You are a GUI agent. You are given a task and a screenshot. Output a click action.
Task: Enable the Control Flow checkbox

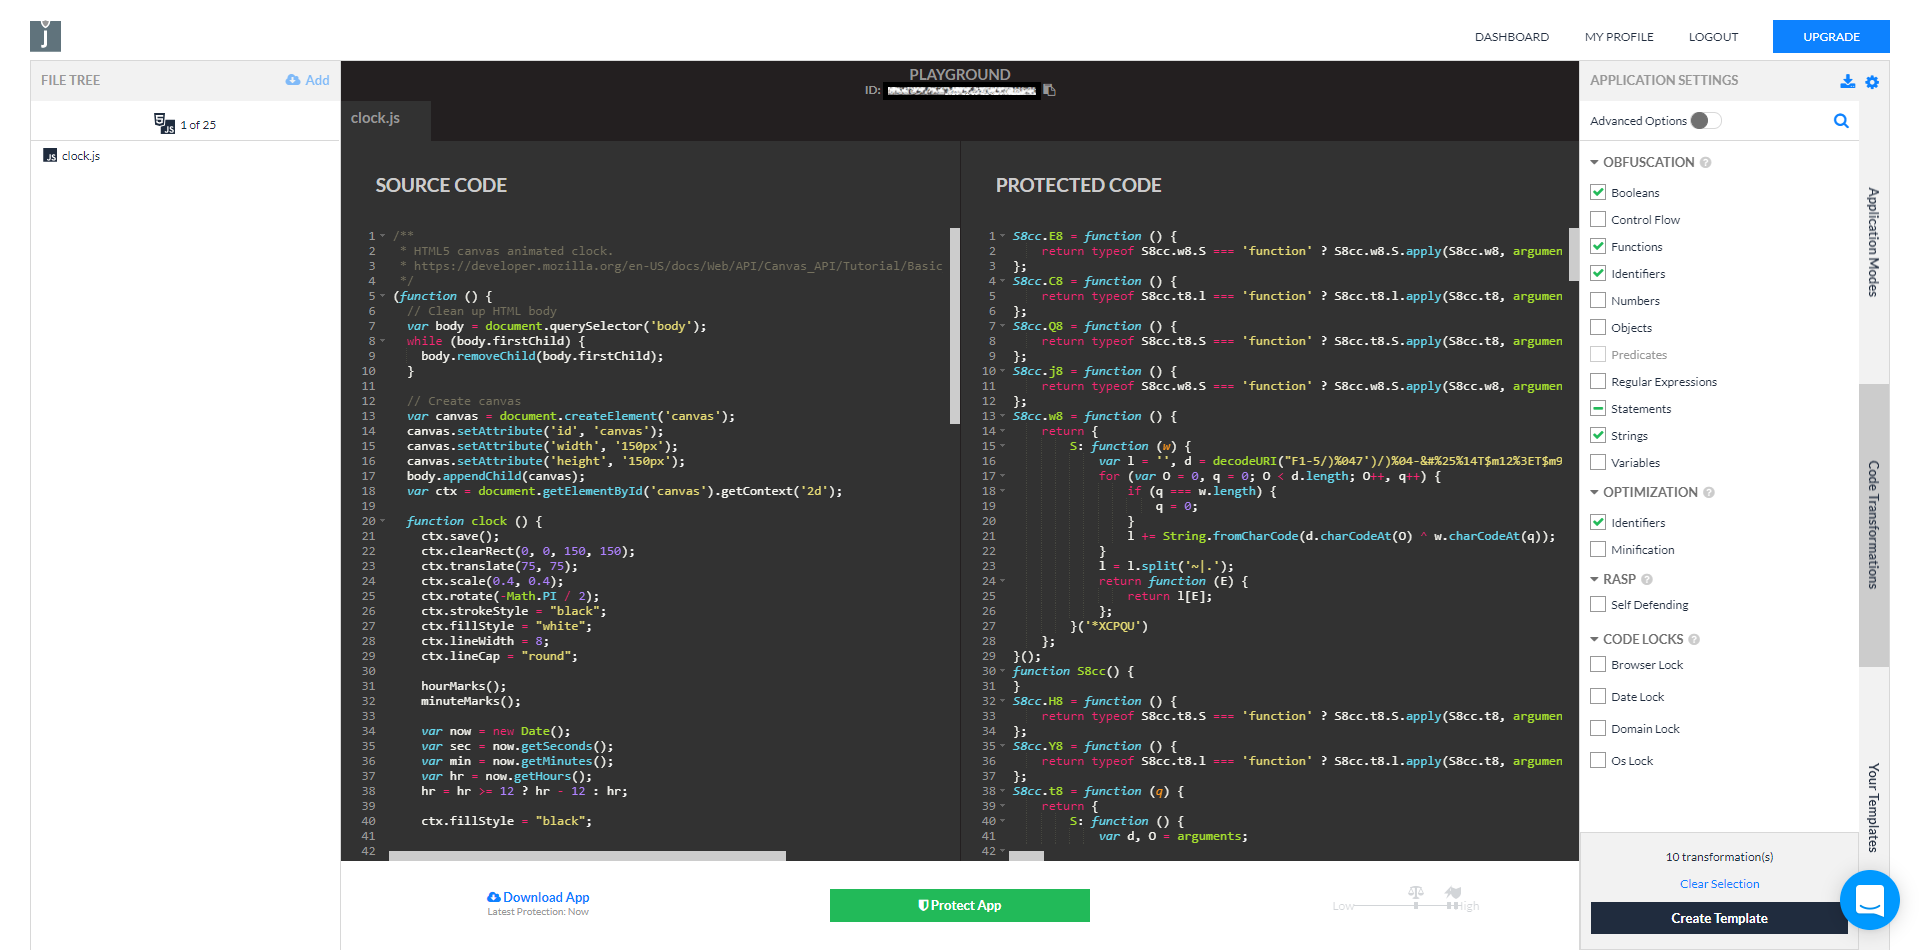pyautogui.click(x=1598, y=219)
